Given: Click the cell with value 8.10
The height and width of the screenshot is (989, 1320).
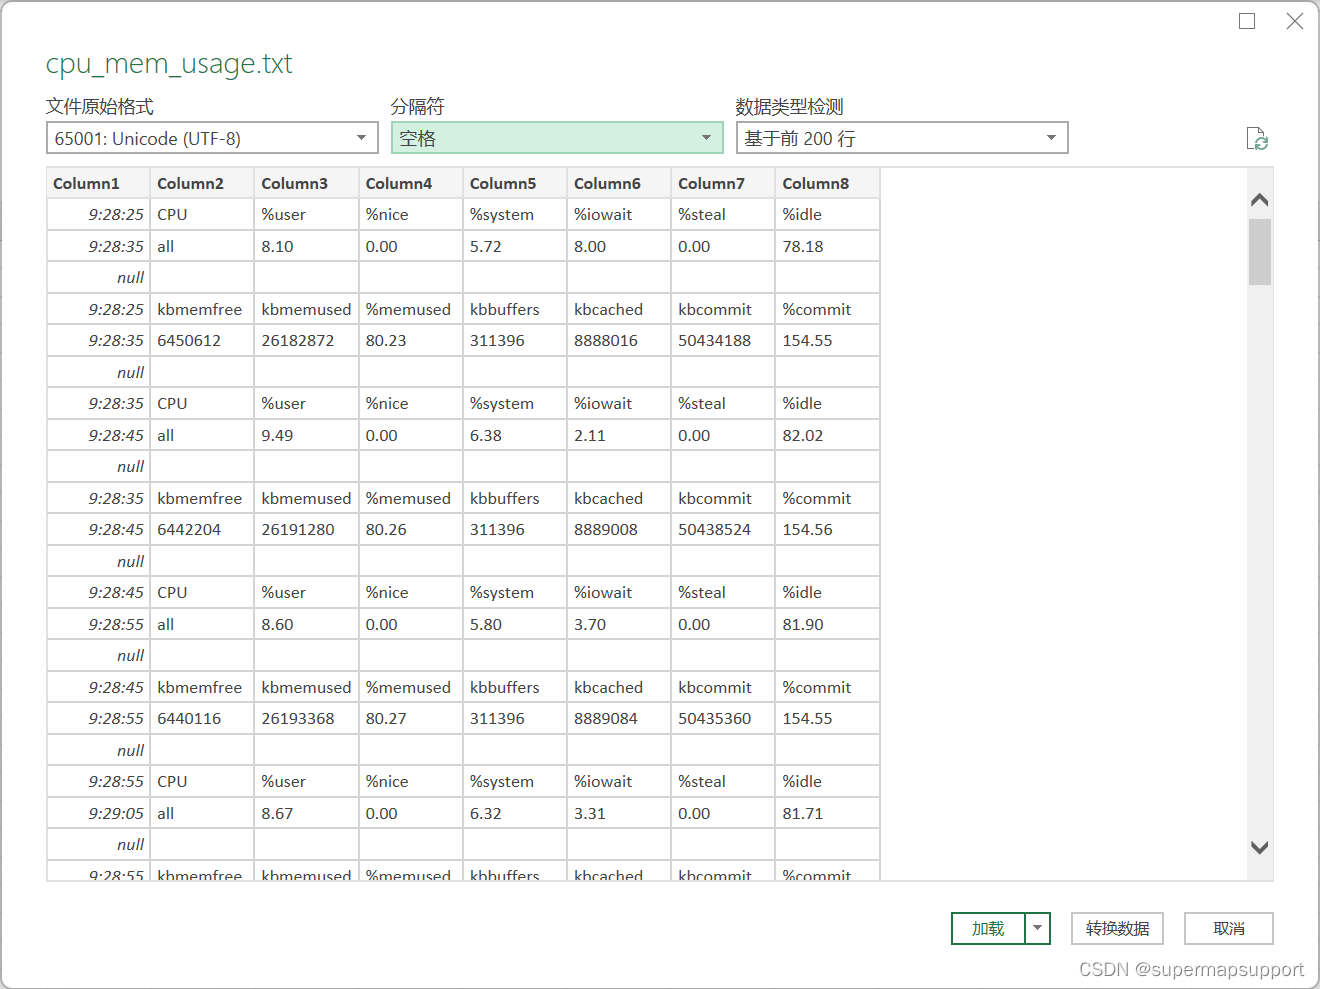Looking at the screenshot, I should [306, 246].
